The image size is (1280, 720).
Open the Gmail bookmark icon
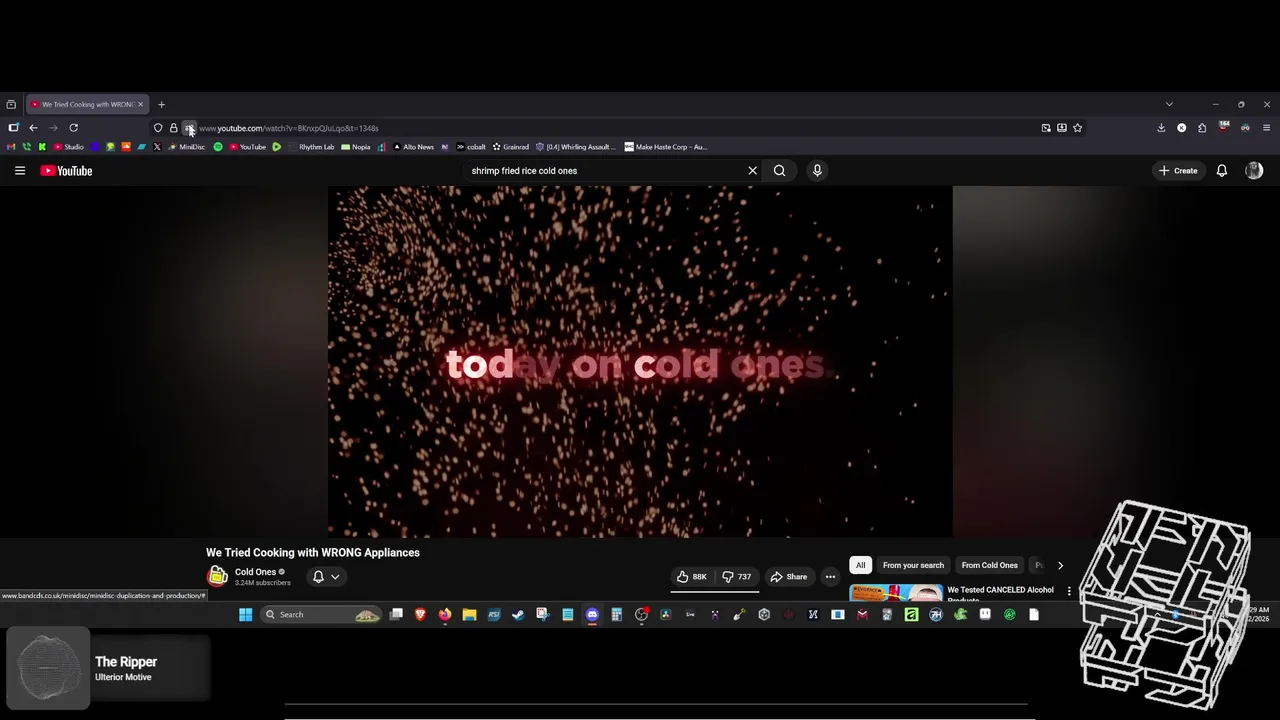coord(11,147)
